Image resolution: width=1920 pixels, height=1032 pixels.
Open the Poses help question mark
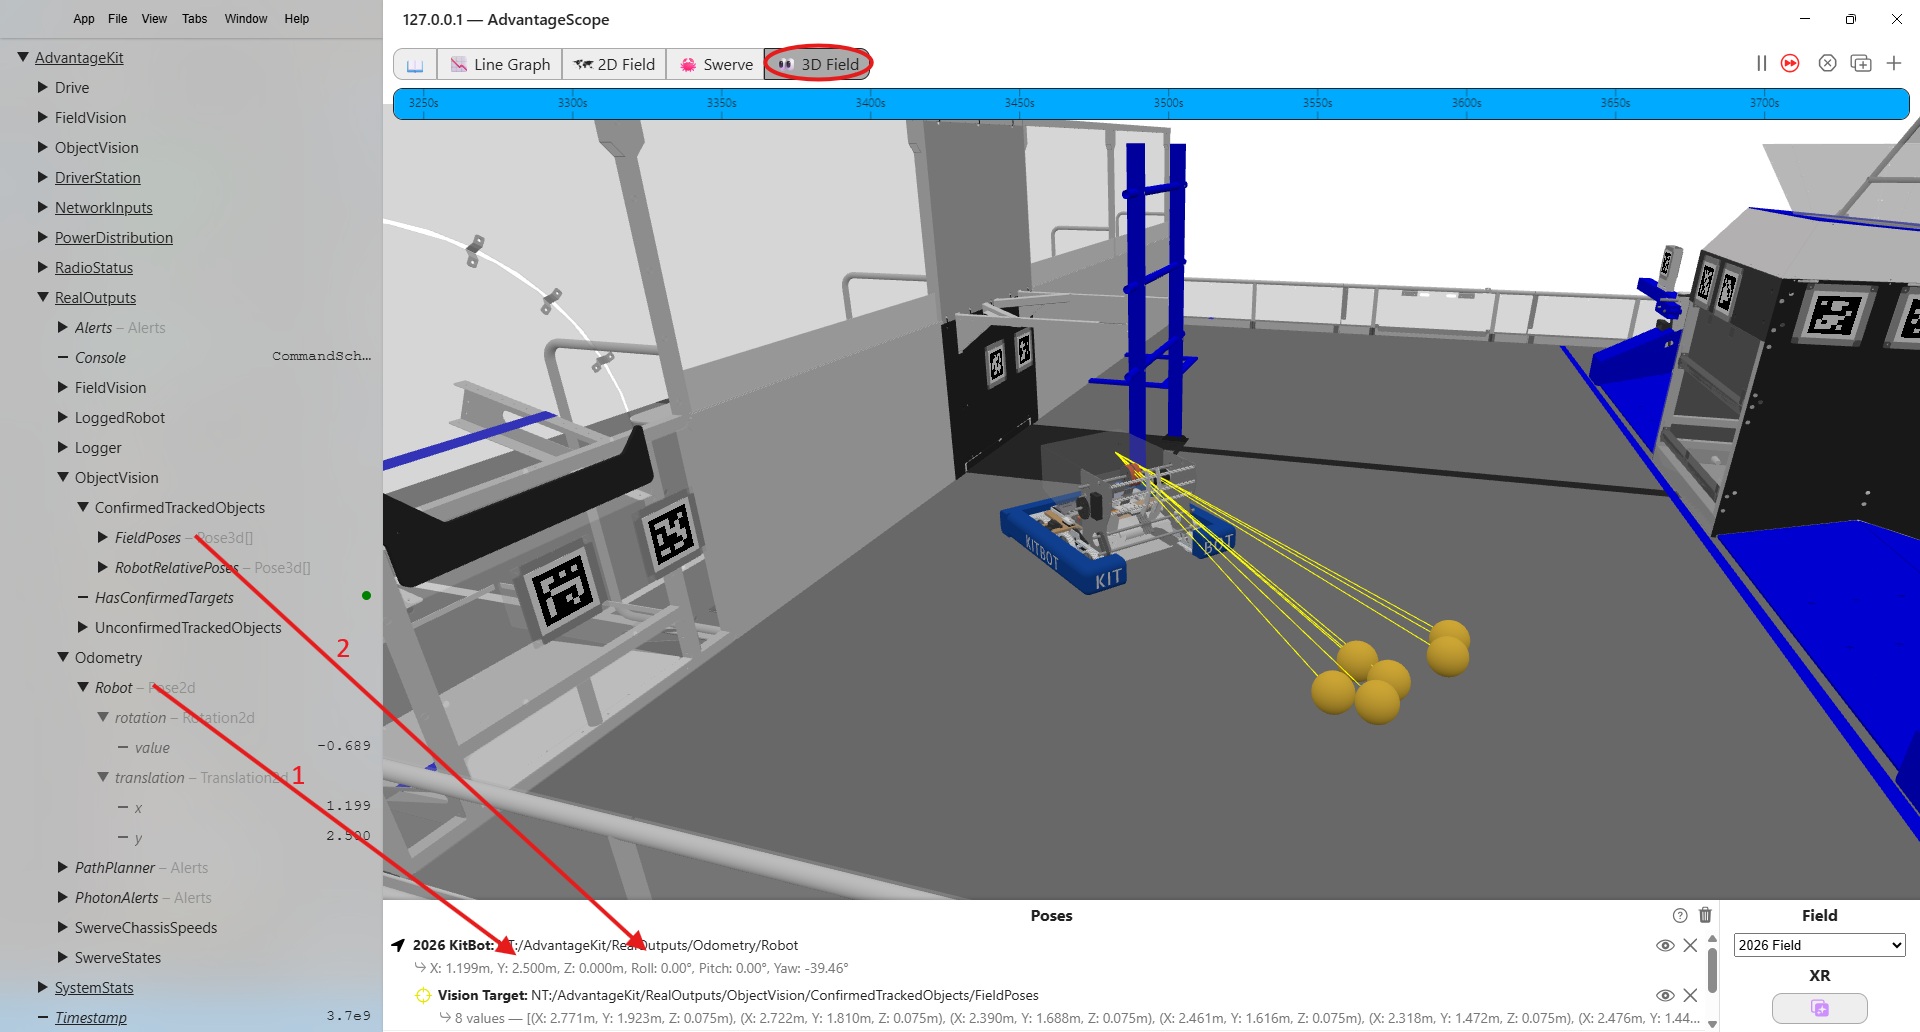(1680, 915)
